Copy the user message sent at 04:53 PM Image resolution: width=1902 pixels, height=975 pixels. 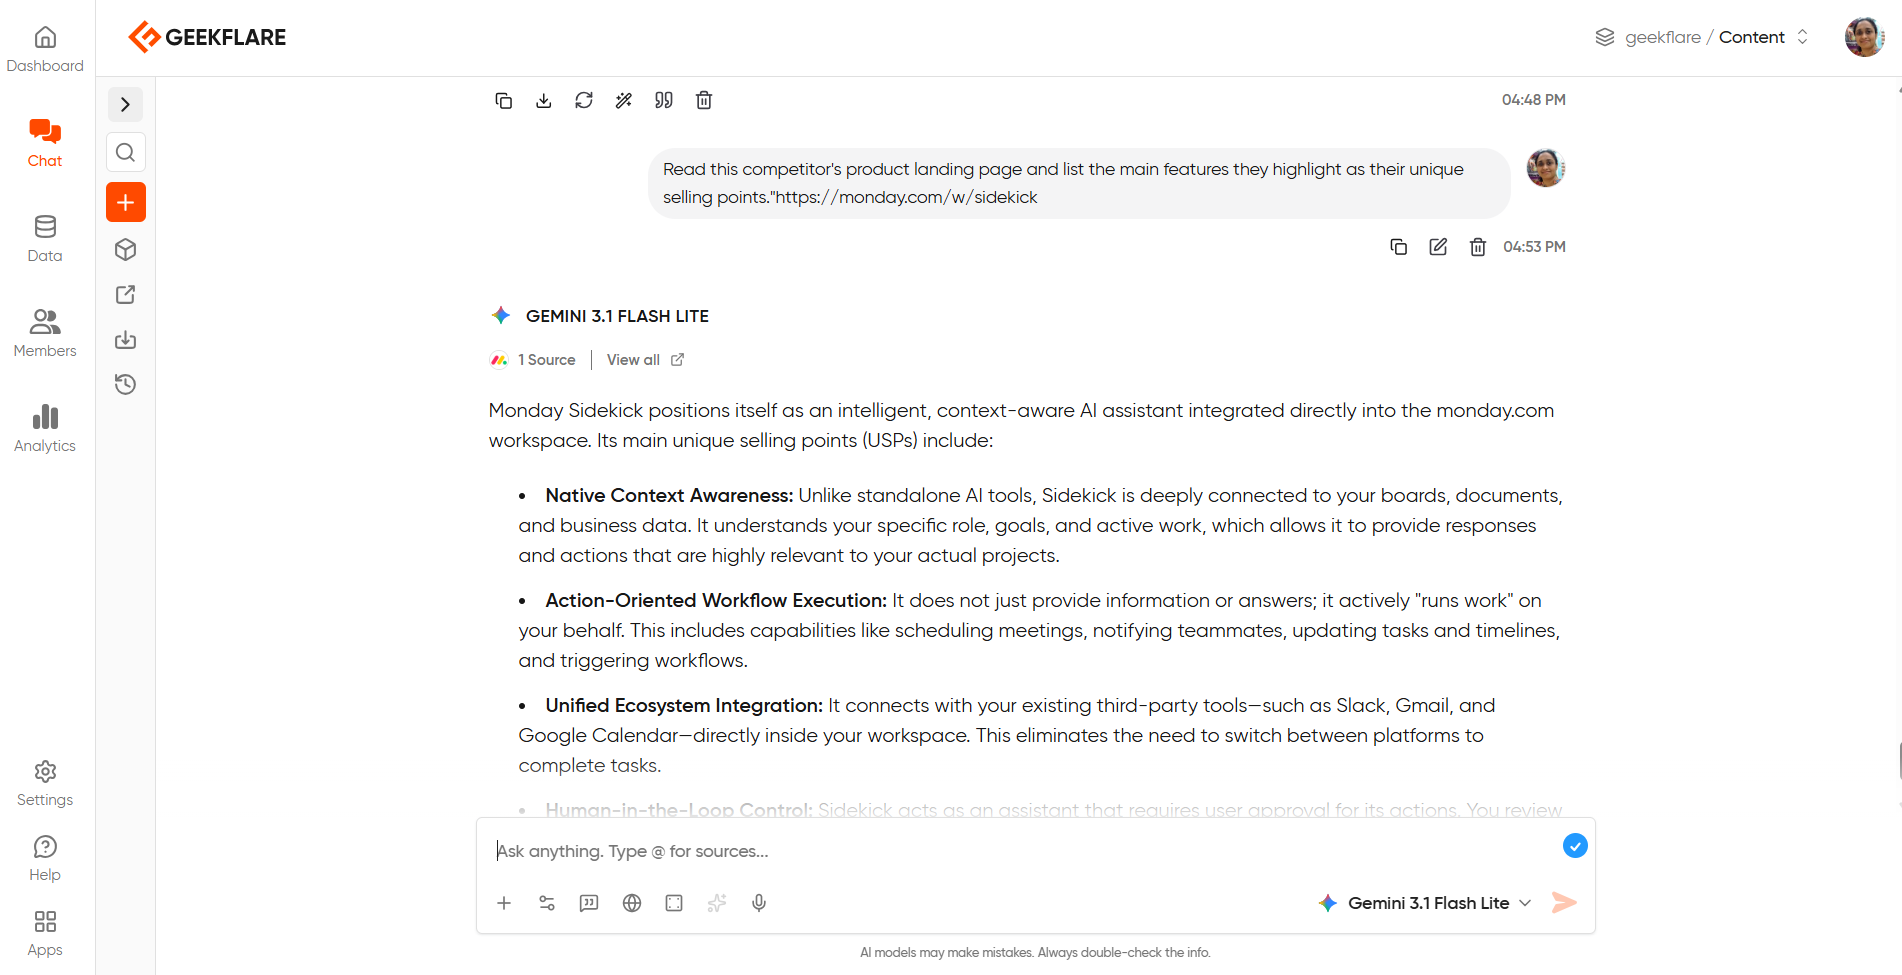pos(1399,247)
